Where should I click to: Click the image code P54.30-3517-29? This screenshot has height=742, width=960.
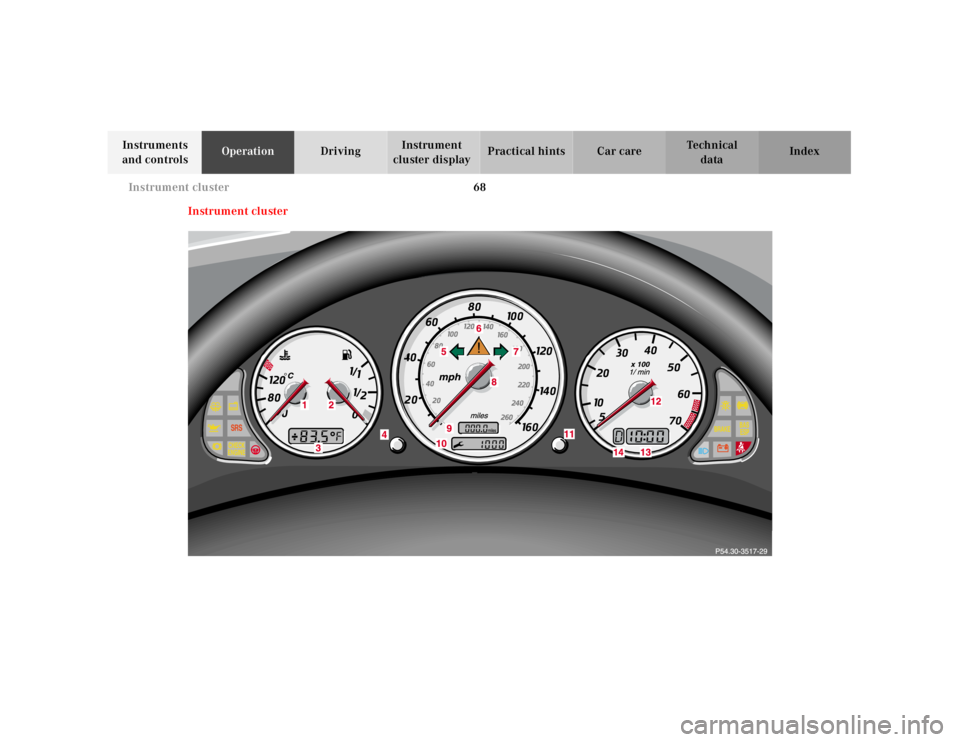pyautogui.click(x=741, y=551)
